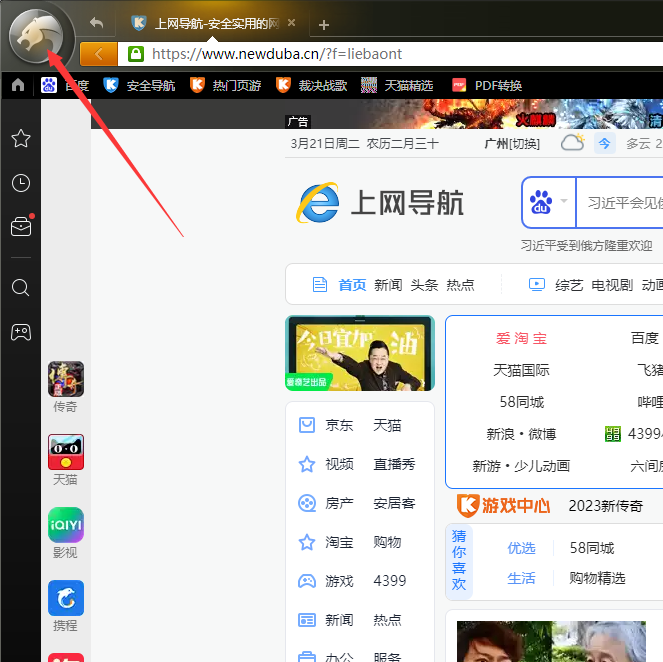Open 直播秀 link

click(x=394, y=464)
